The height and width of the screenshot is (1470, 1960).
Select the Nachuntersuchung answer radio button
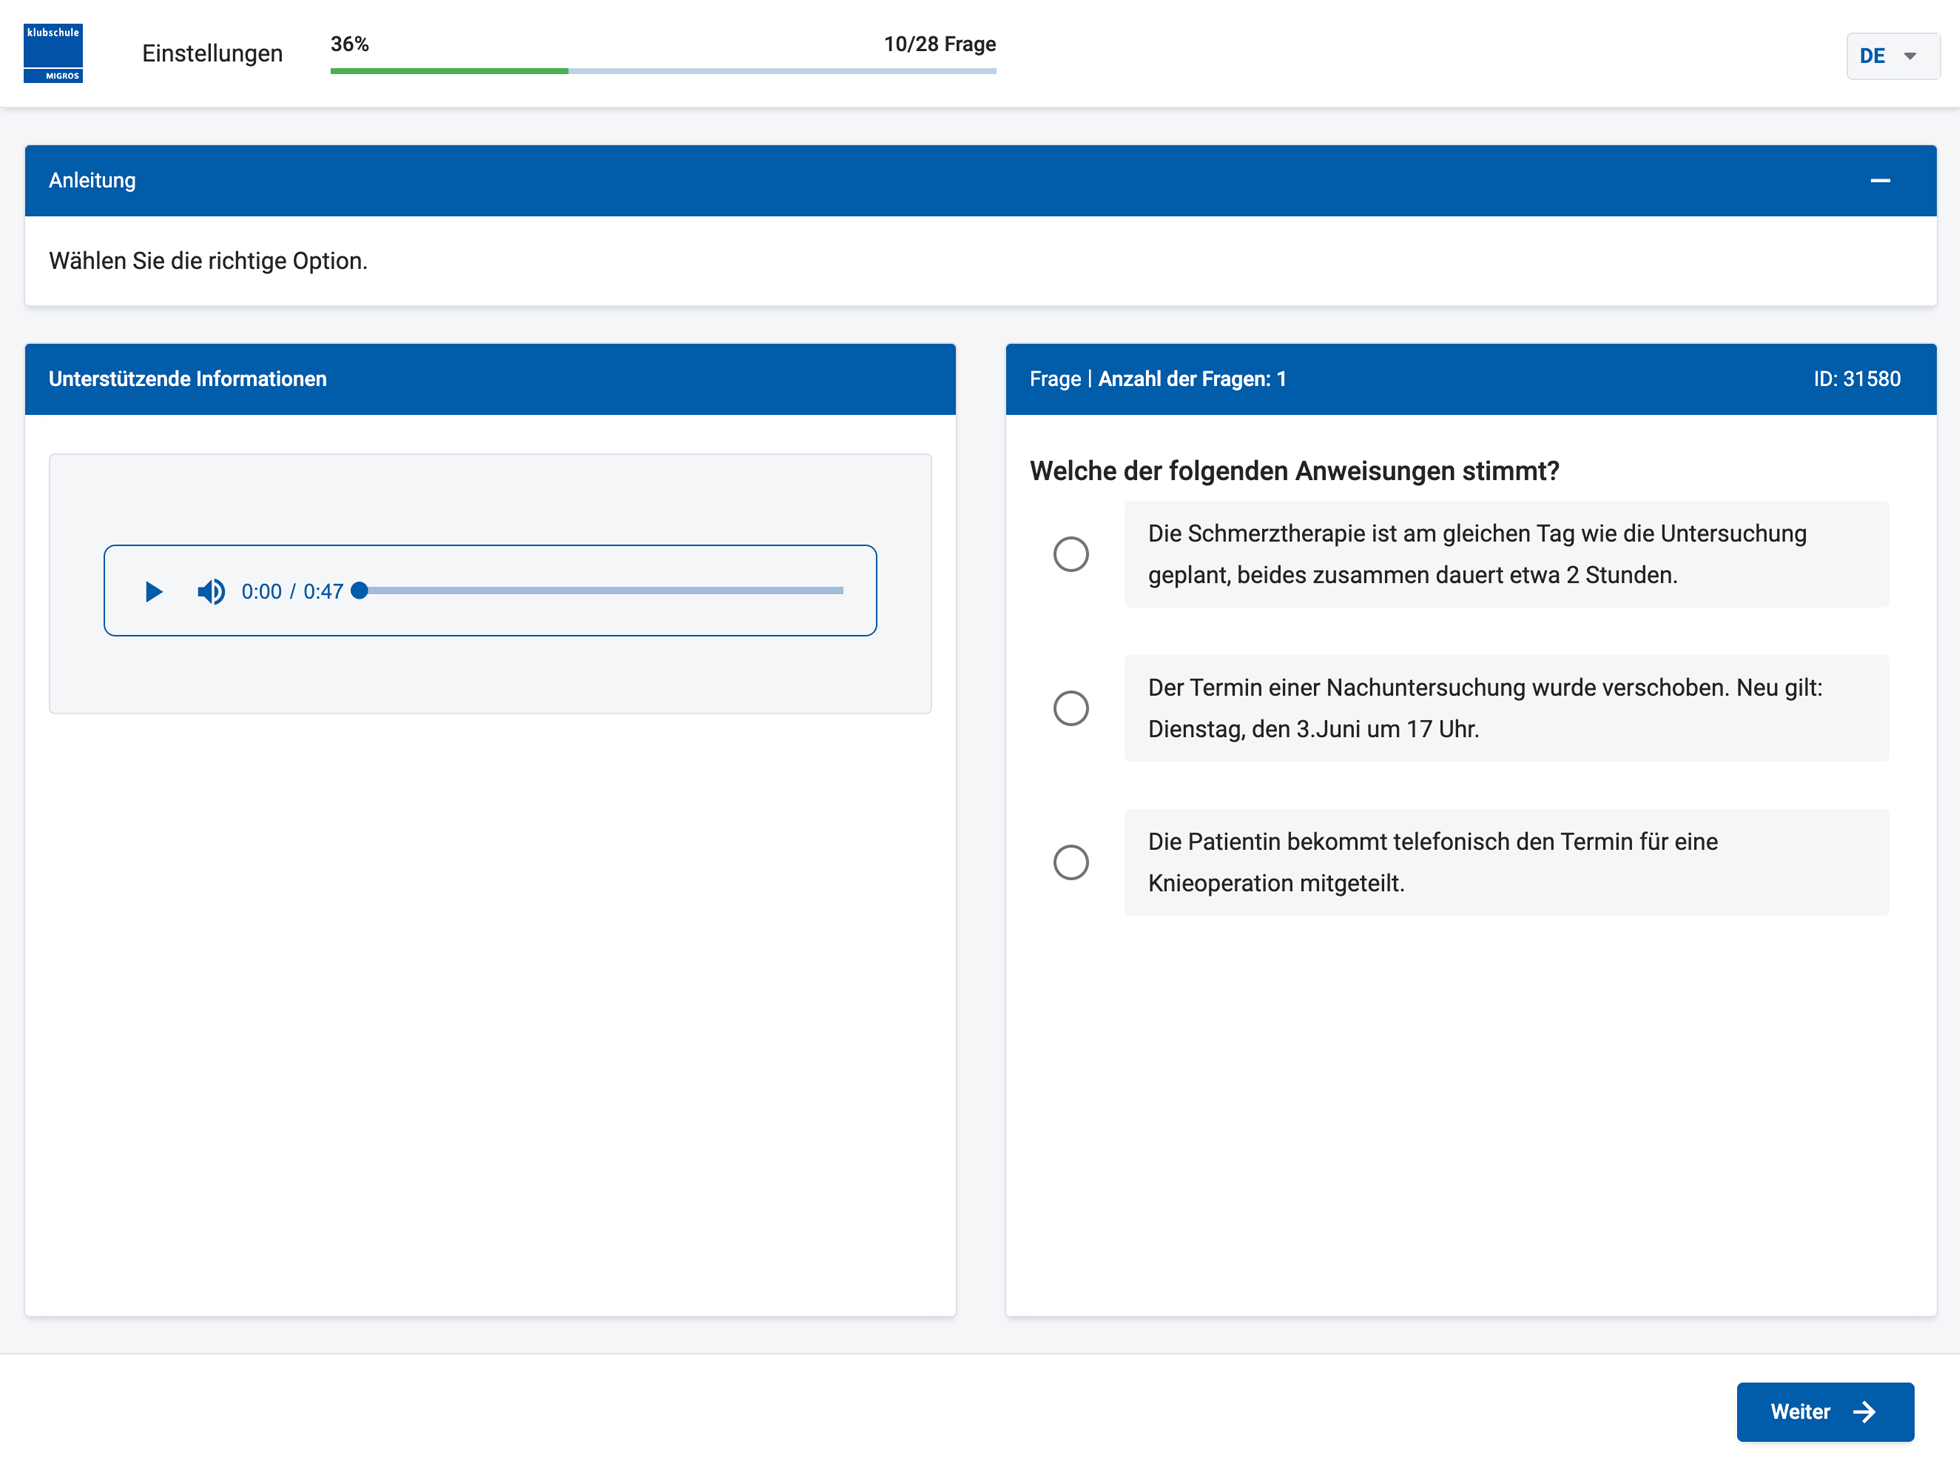coord(1070,708)
